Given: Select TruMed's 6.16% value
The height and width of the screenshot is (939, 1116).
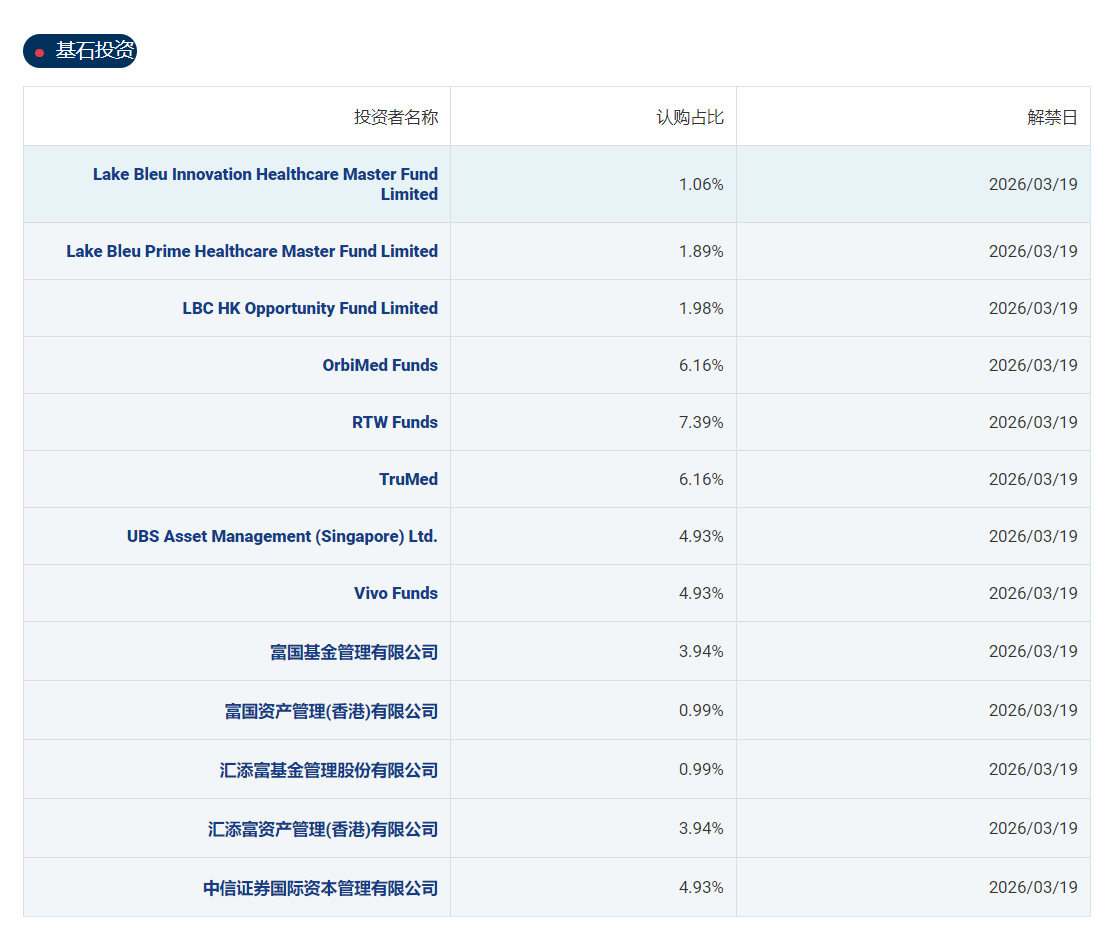Looking at the screenshot, I should click(x=701, y=479).
